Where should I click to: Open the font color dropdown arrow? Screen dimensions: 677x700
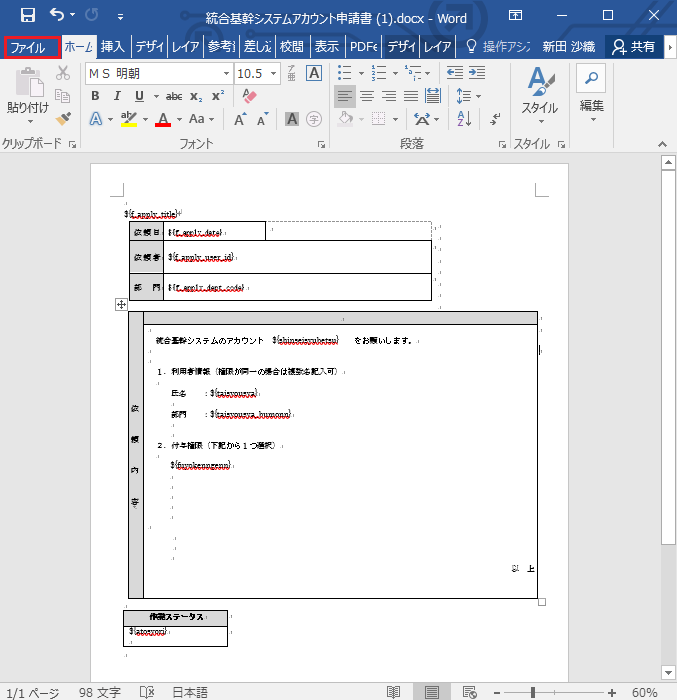pos(179,119)
